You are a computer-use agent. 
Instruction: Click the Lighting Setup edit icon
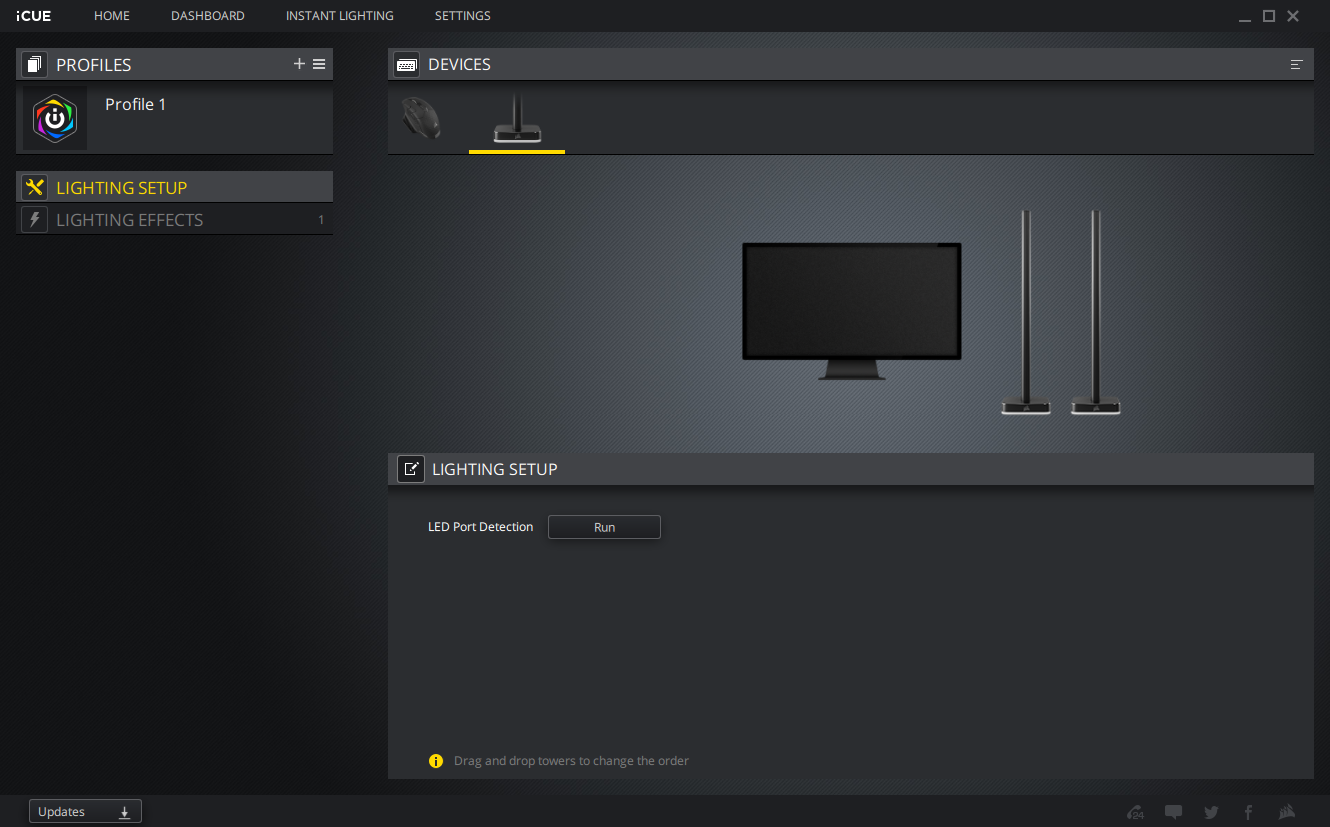point(411,469)
